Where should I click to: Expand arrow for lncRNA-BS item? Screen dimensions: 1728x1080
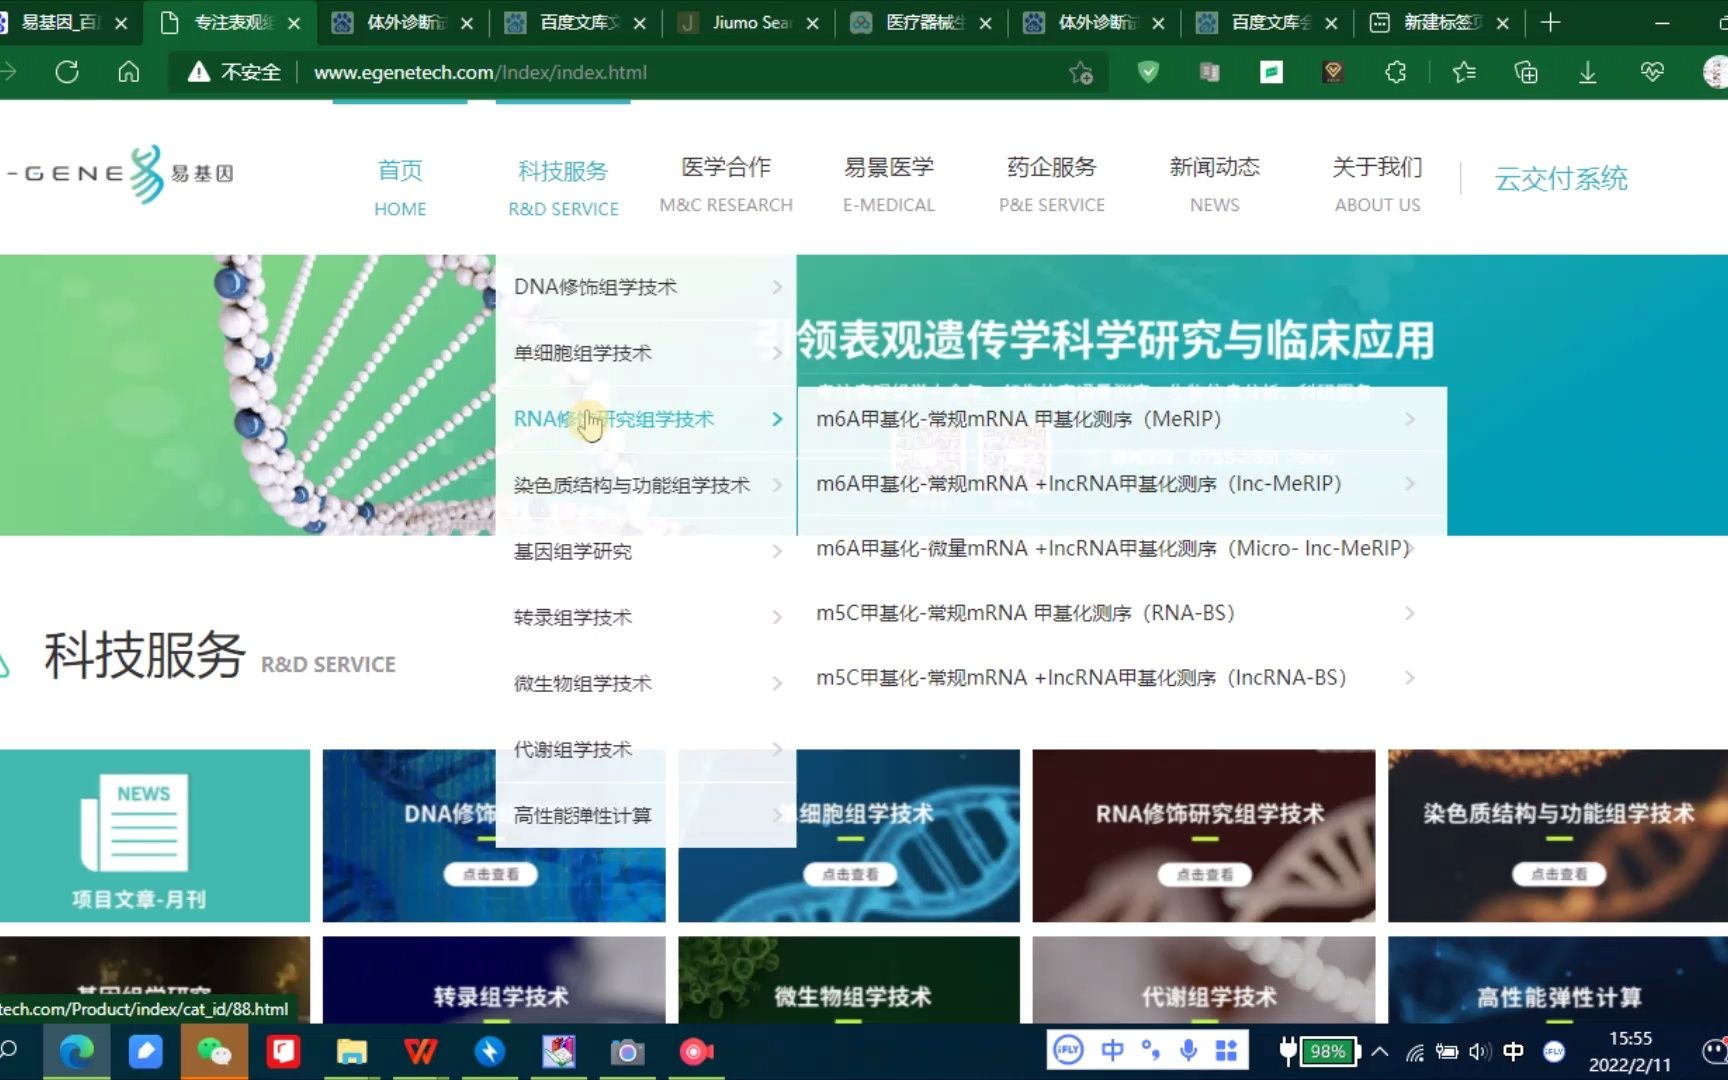pyautogui.click(x=1410, y=678)
